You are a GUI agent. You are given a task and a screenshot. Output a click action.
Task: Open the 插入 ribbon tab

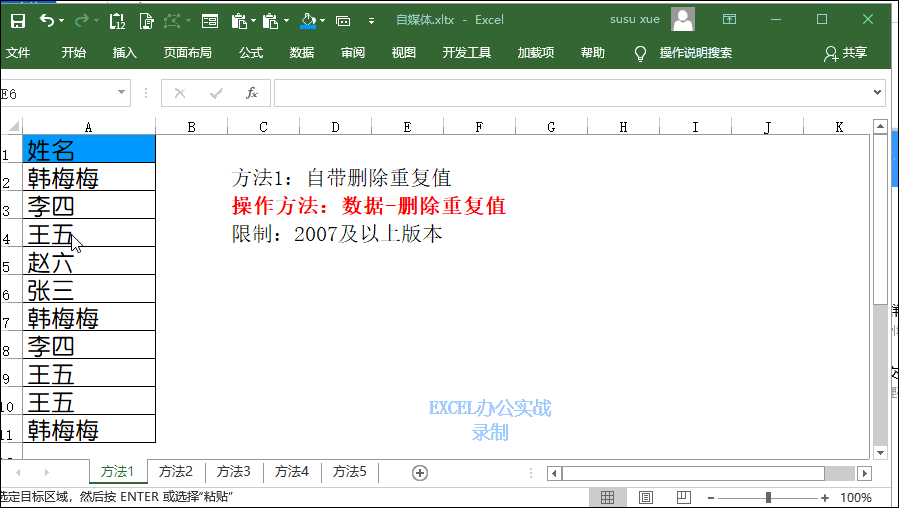[x=124, y=53]
